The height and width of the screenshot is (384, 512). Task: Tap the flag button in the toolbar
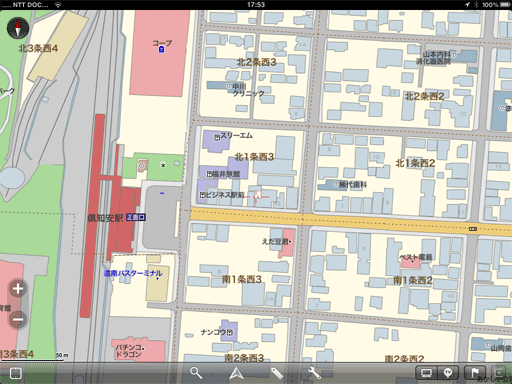click(475, 373)
